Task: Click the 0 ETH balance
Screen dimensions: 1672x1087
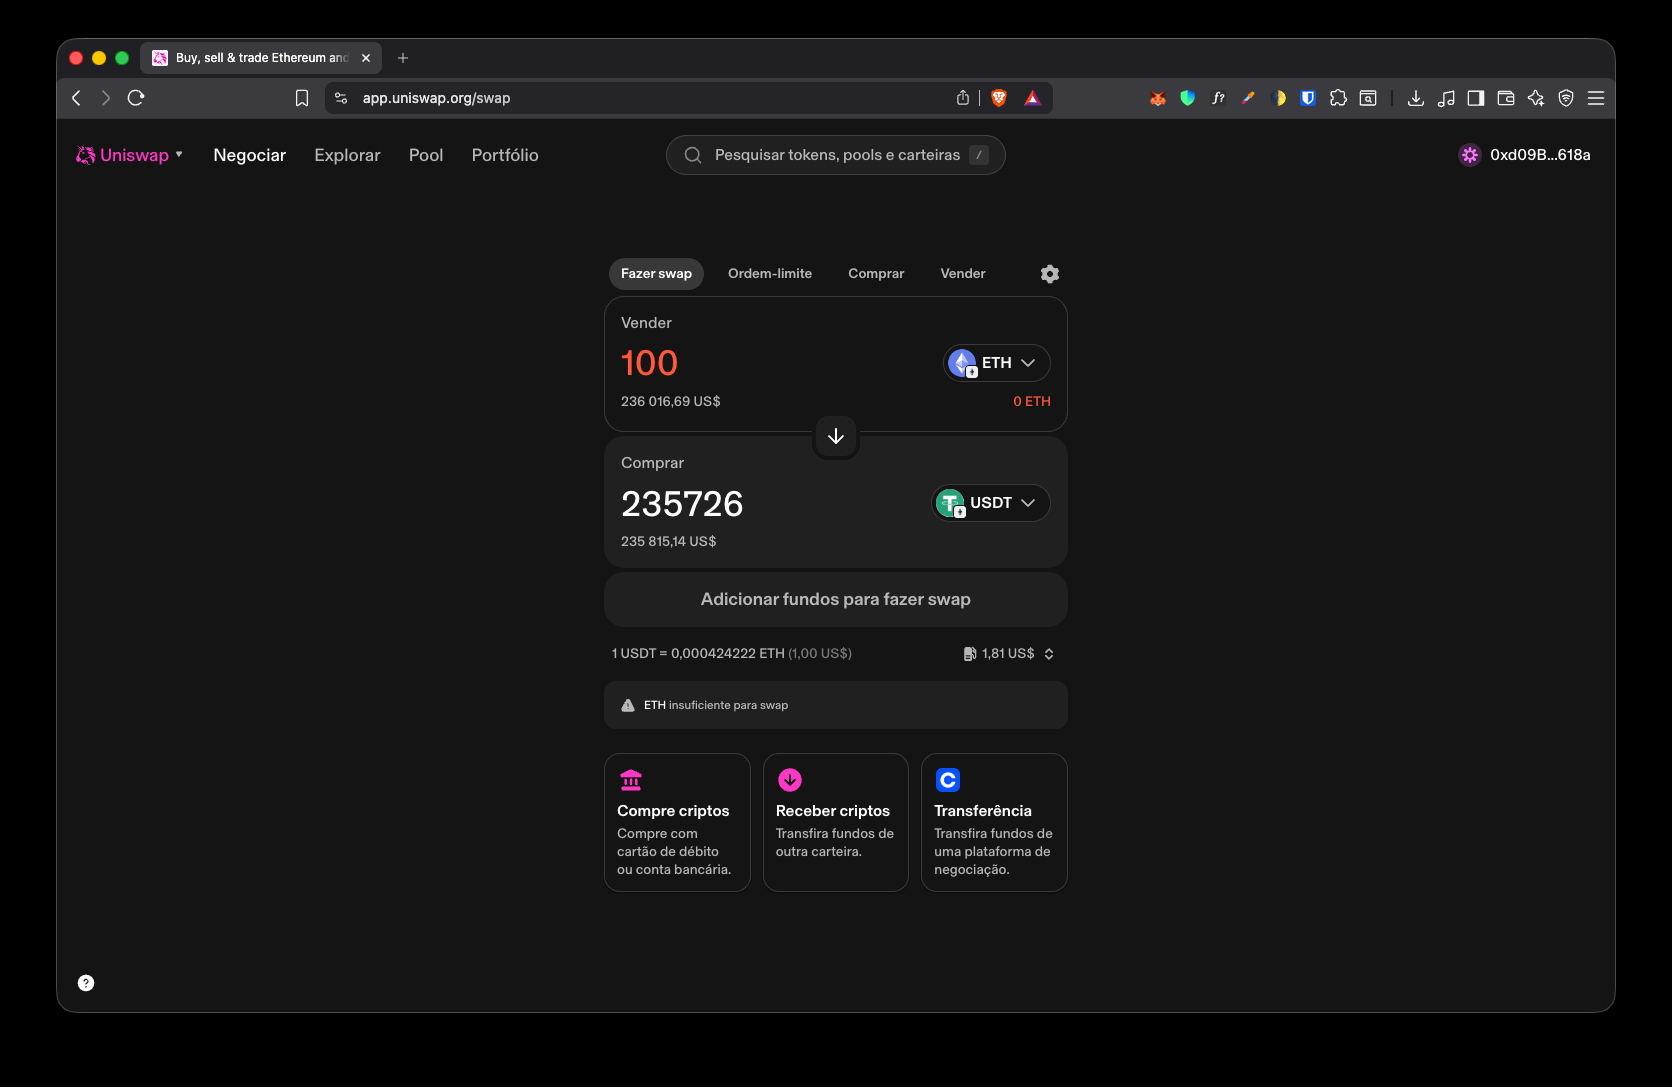Action: tap(1032, 401)
